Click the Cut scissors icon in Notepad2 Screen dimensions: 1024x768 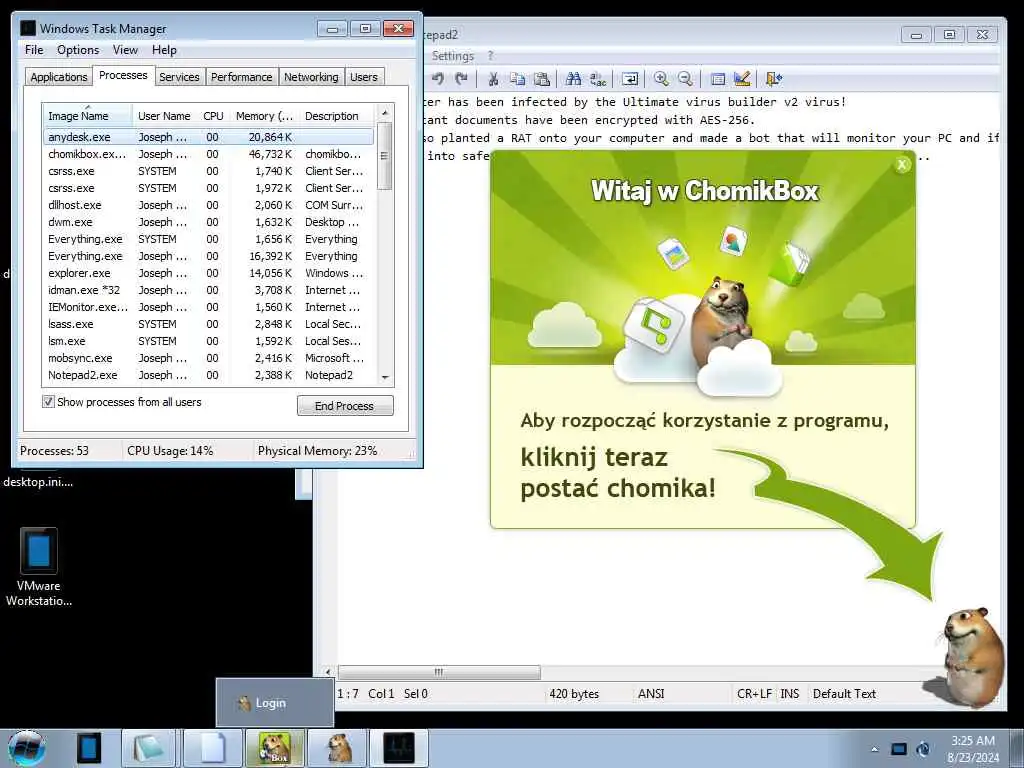(x=494, y=79)
